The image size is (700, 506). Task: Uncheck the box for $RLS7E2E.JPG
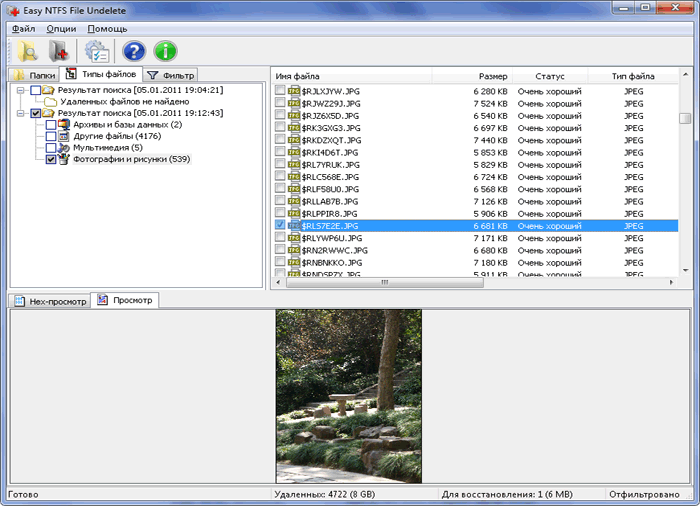pyautogui.click(x=279, y=225)
